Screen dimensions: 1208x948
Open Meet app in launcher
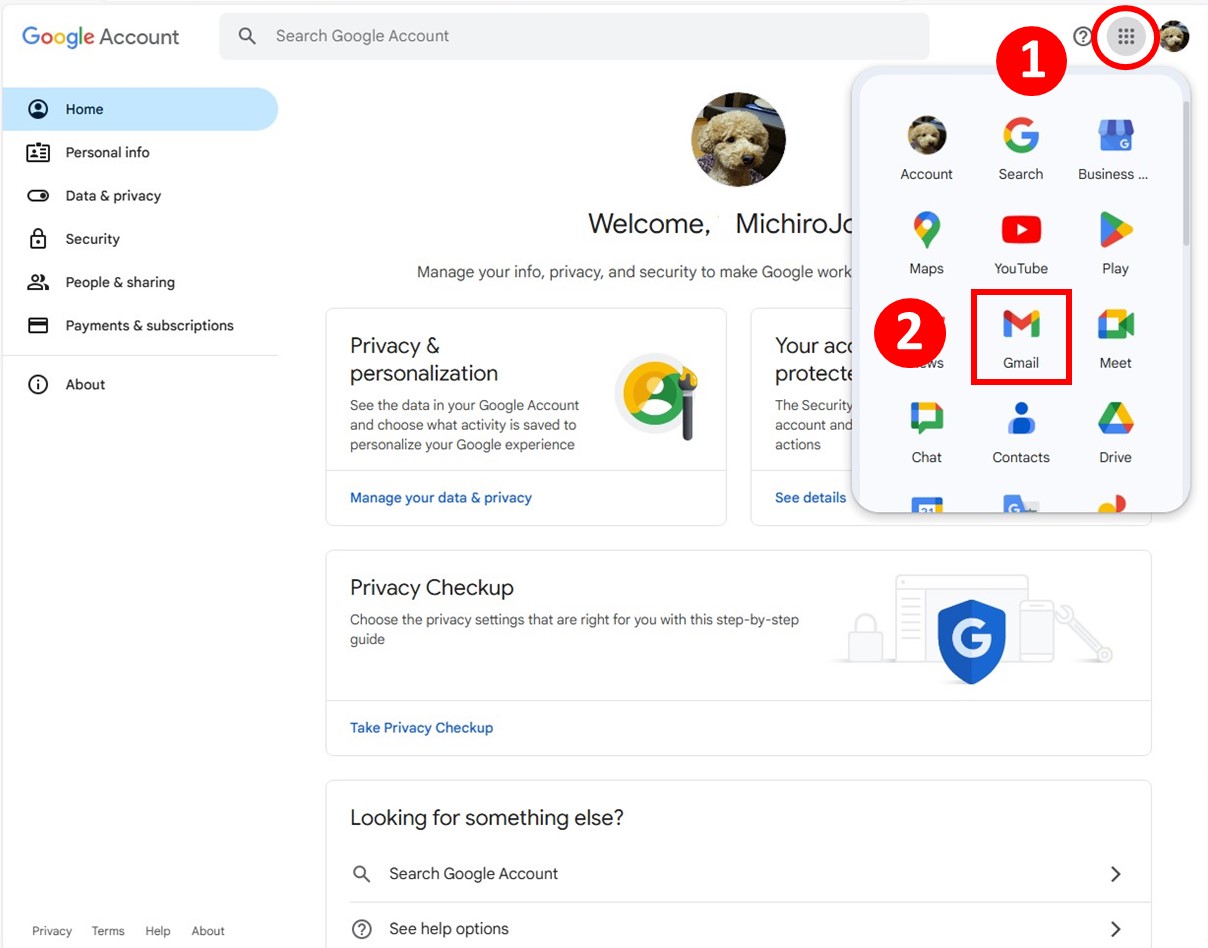[1115, 338]
